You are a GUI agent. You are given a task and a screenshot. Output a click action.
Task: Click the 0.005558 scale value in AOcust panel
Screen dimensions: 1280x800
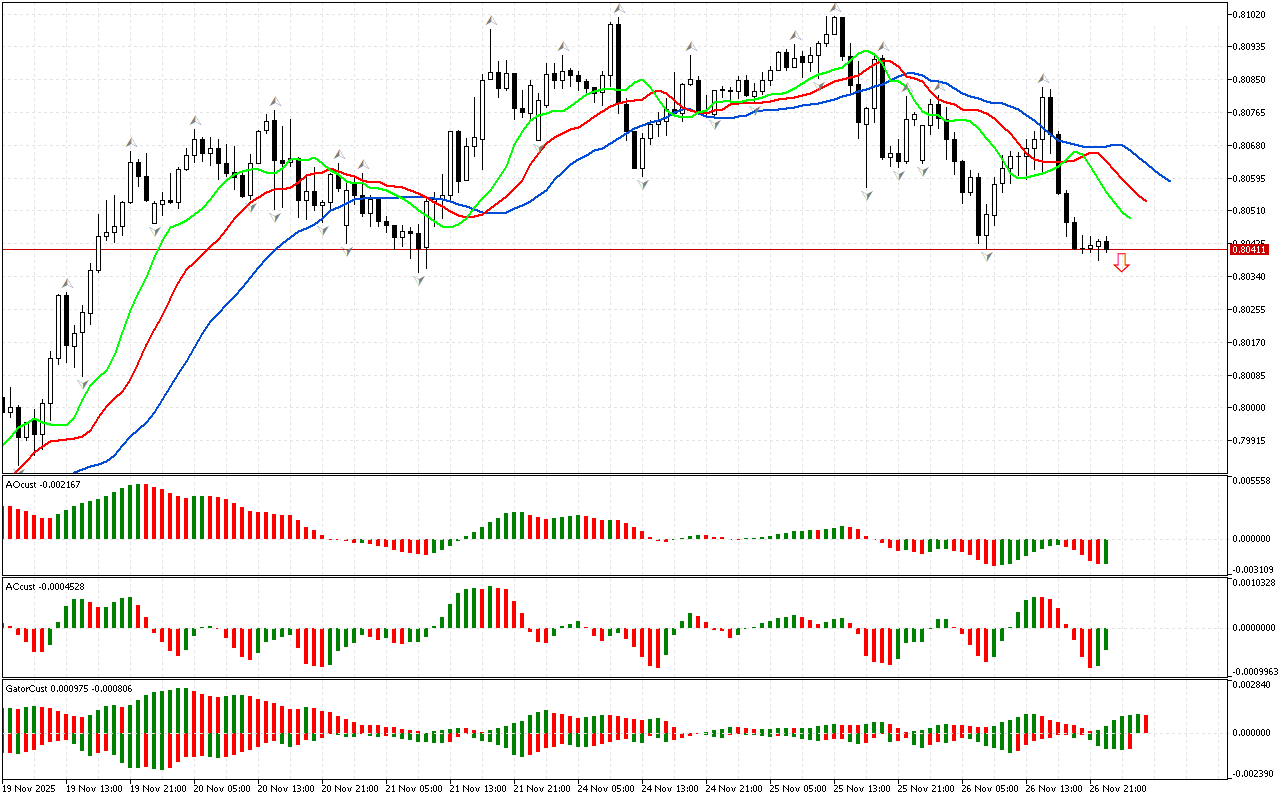[x=1252, y=481]
